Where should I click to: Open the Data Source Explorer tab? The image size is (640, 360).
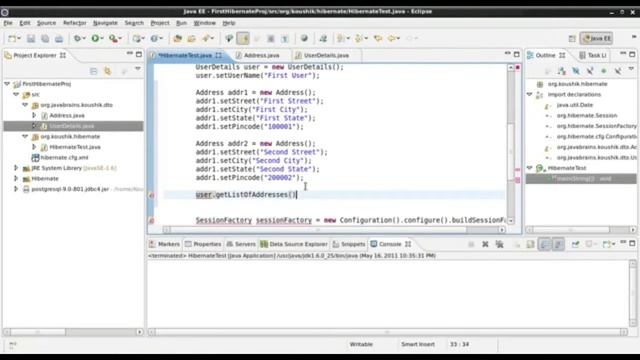point(294,244)
